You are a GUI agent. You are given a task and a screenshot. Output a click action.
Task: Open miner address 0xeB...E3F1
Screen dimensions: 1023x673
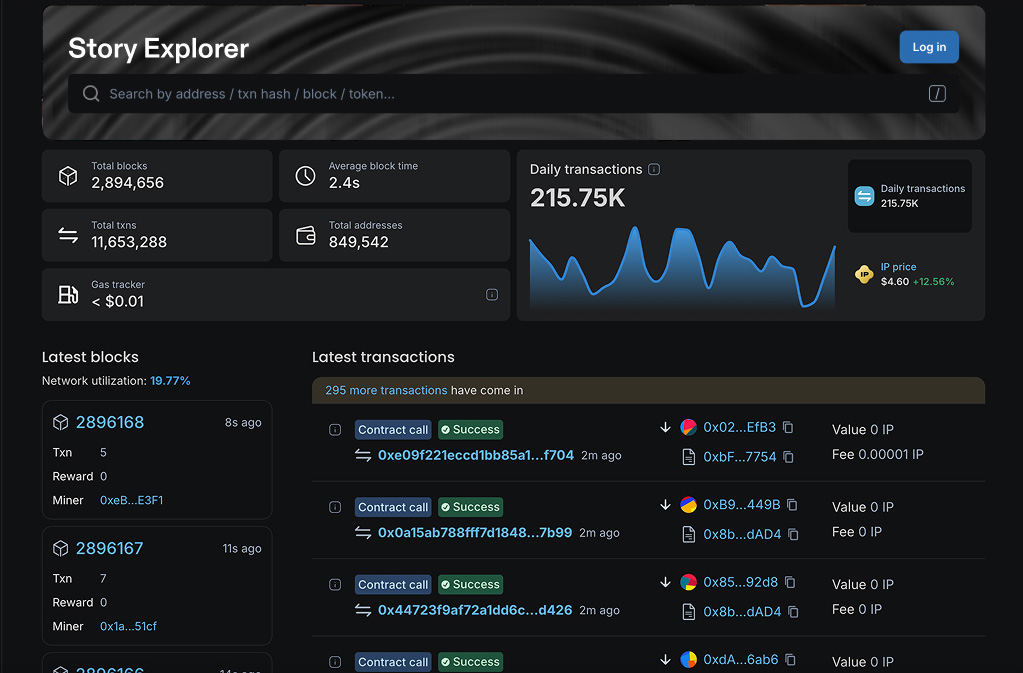tap(131, 500)
